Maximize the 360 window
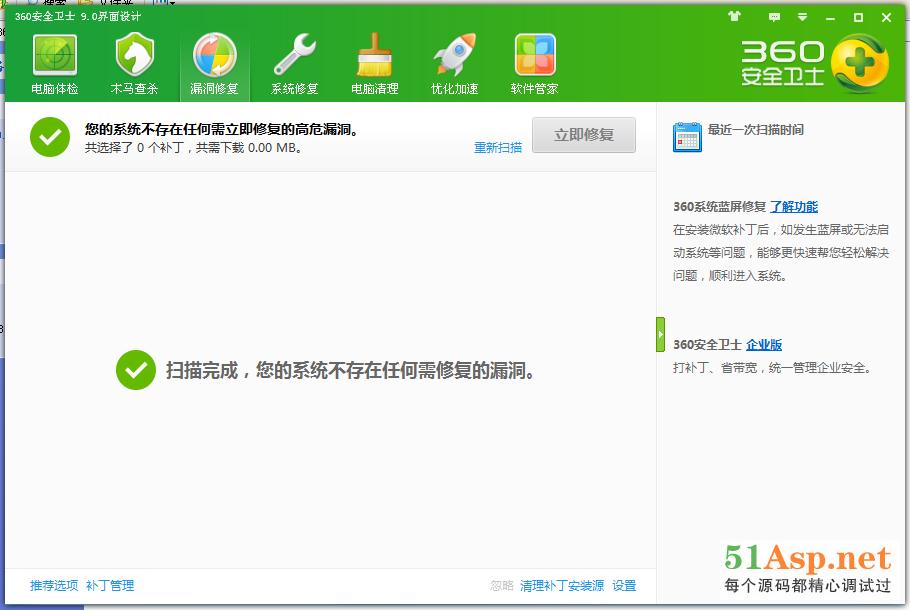The image size is (910, 610). click(x=858, y=17)
